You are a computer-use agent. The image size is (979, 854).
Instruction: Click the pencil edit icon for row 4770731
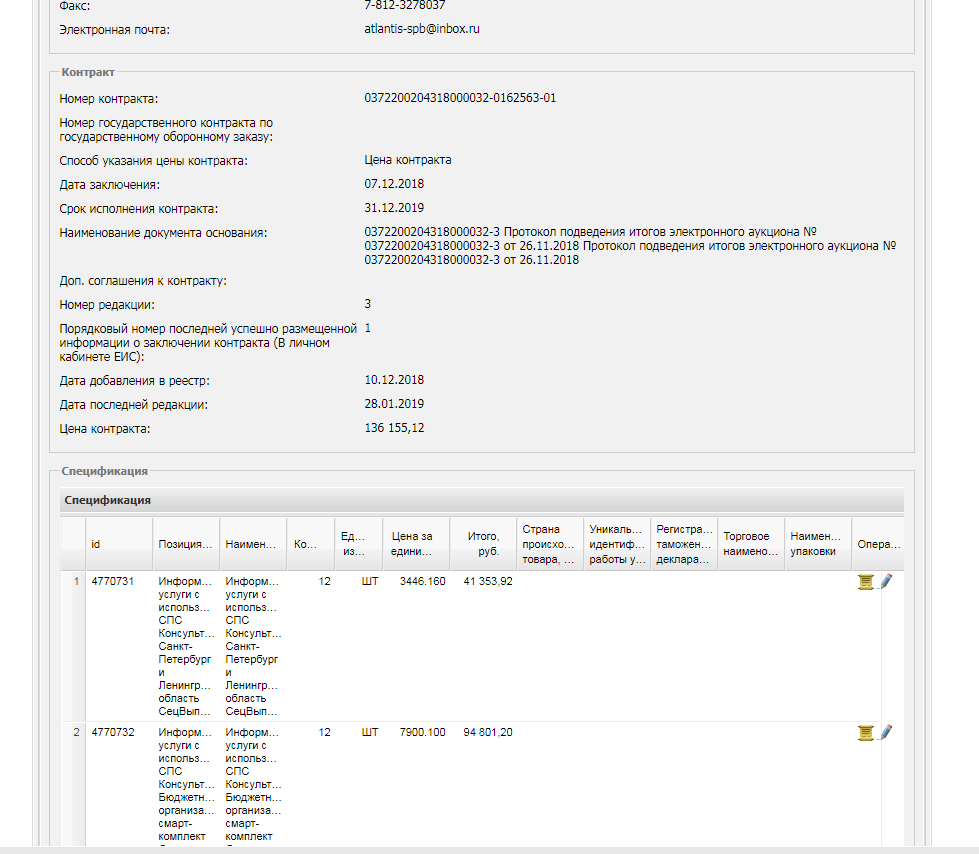click(886, 581)
